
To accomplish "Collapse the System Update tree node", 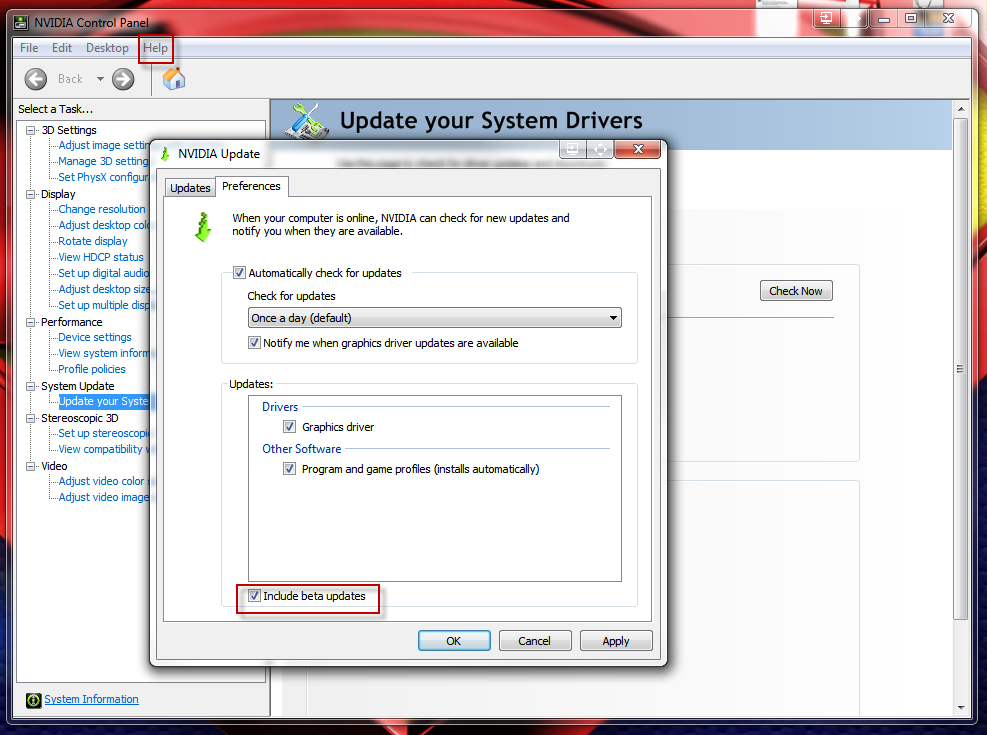I will point(30,386).
